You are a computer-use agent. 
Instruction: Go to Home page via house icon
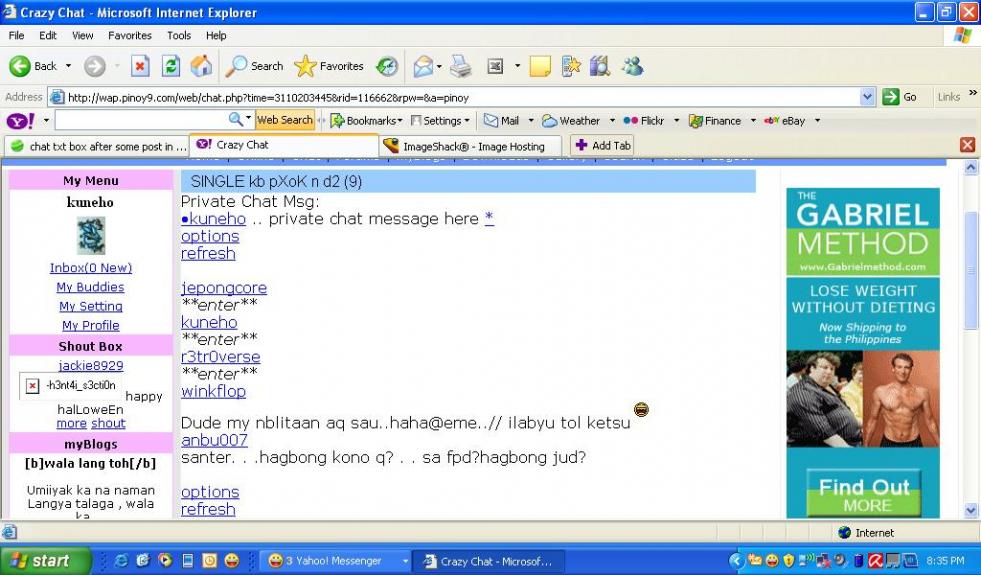201,66
